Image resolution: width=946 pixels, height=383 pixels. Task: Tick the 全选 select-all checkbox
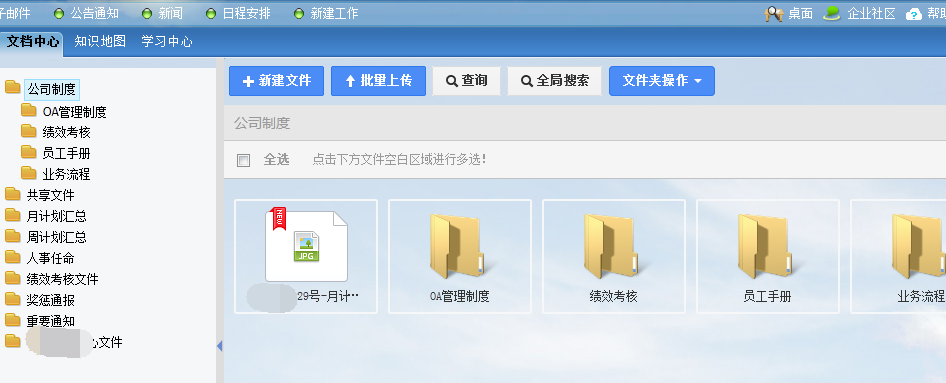coord(244,160)
